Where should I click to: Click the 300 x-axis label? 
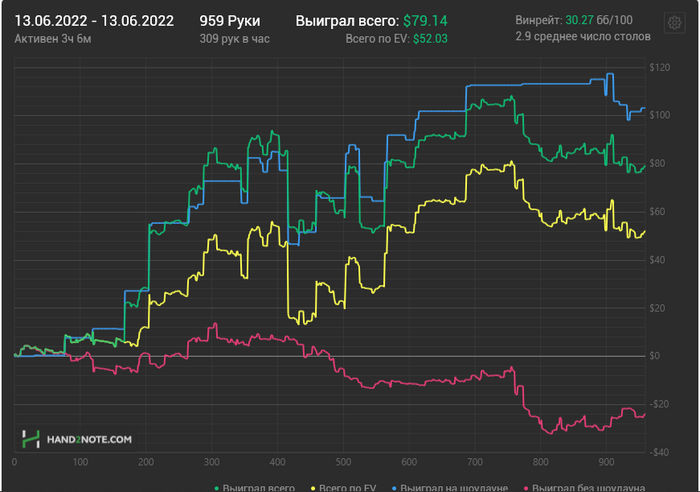click(212, 462)
